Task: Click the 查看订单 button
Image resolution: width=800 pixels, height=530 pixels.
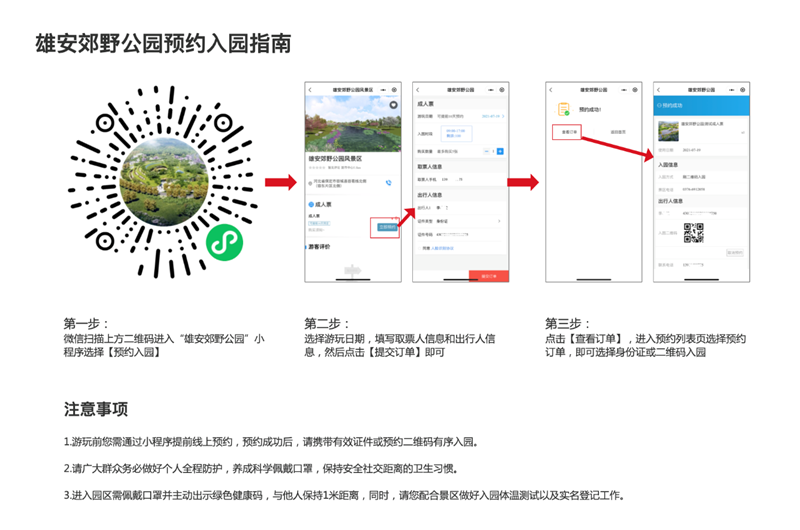Action: [569, 132]
